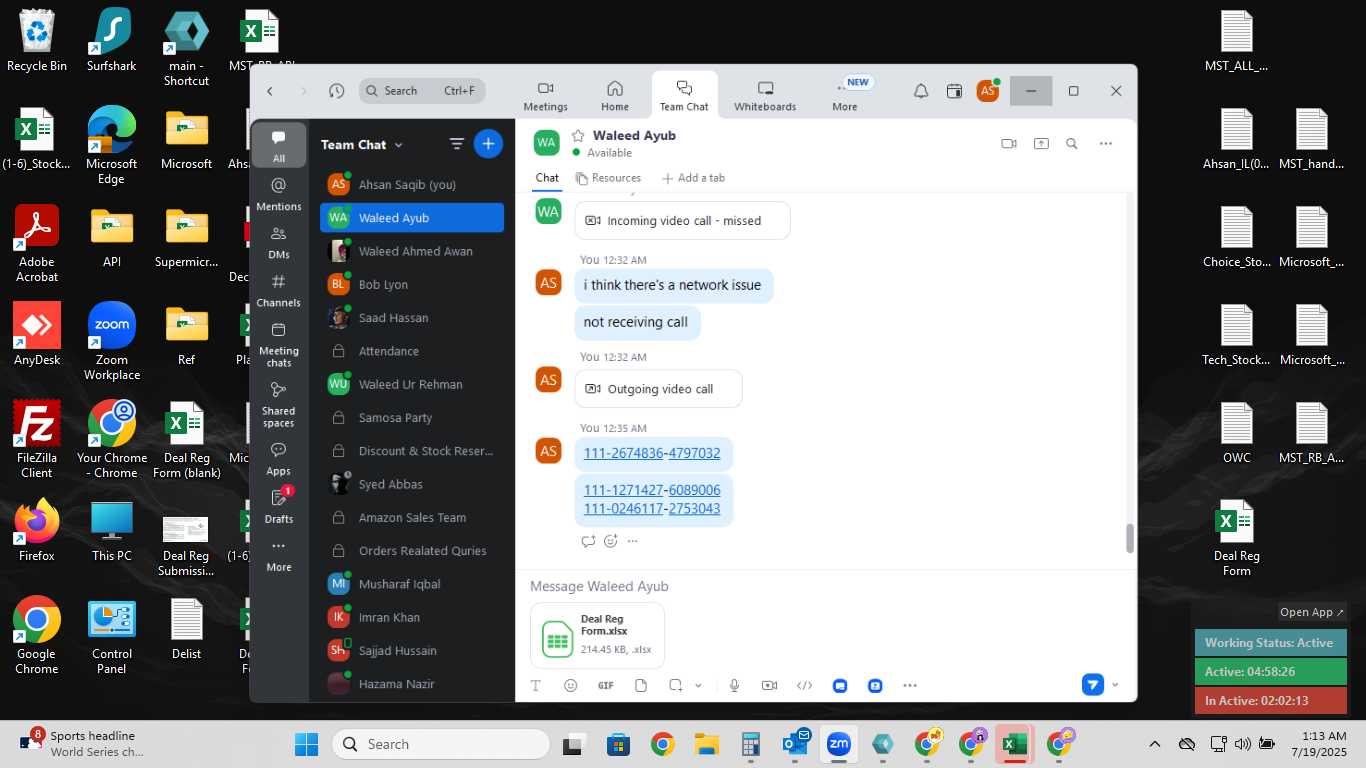
Task: Send the message with blue send button
Action: click(1092, 685)
